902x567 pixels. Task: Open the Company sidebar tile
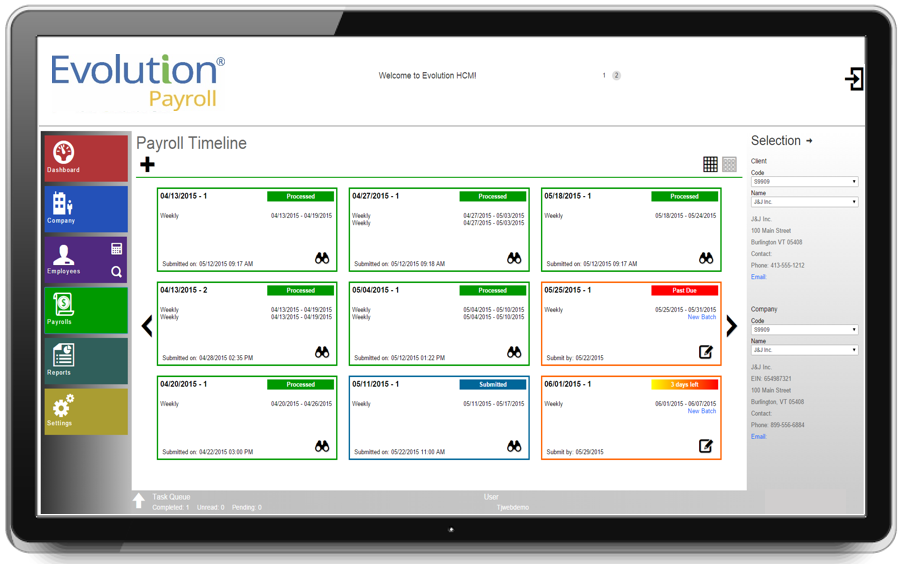point(86,209)
